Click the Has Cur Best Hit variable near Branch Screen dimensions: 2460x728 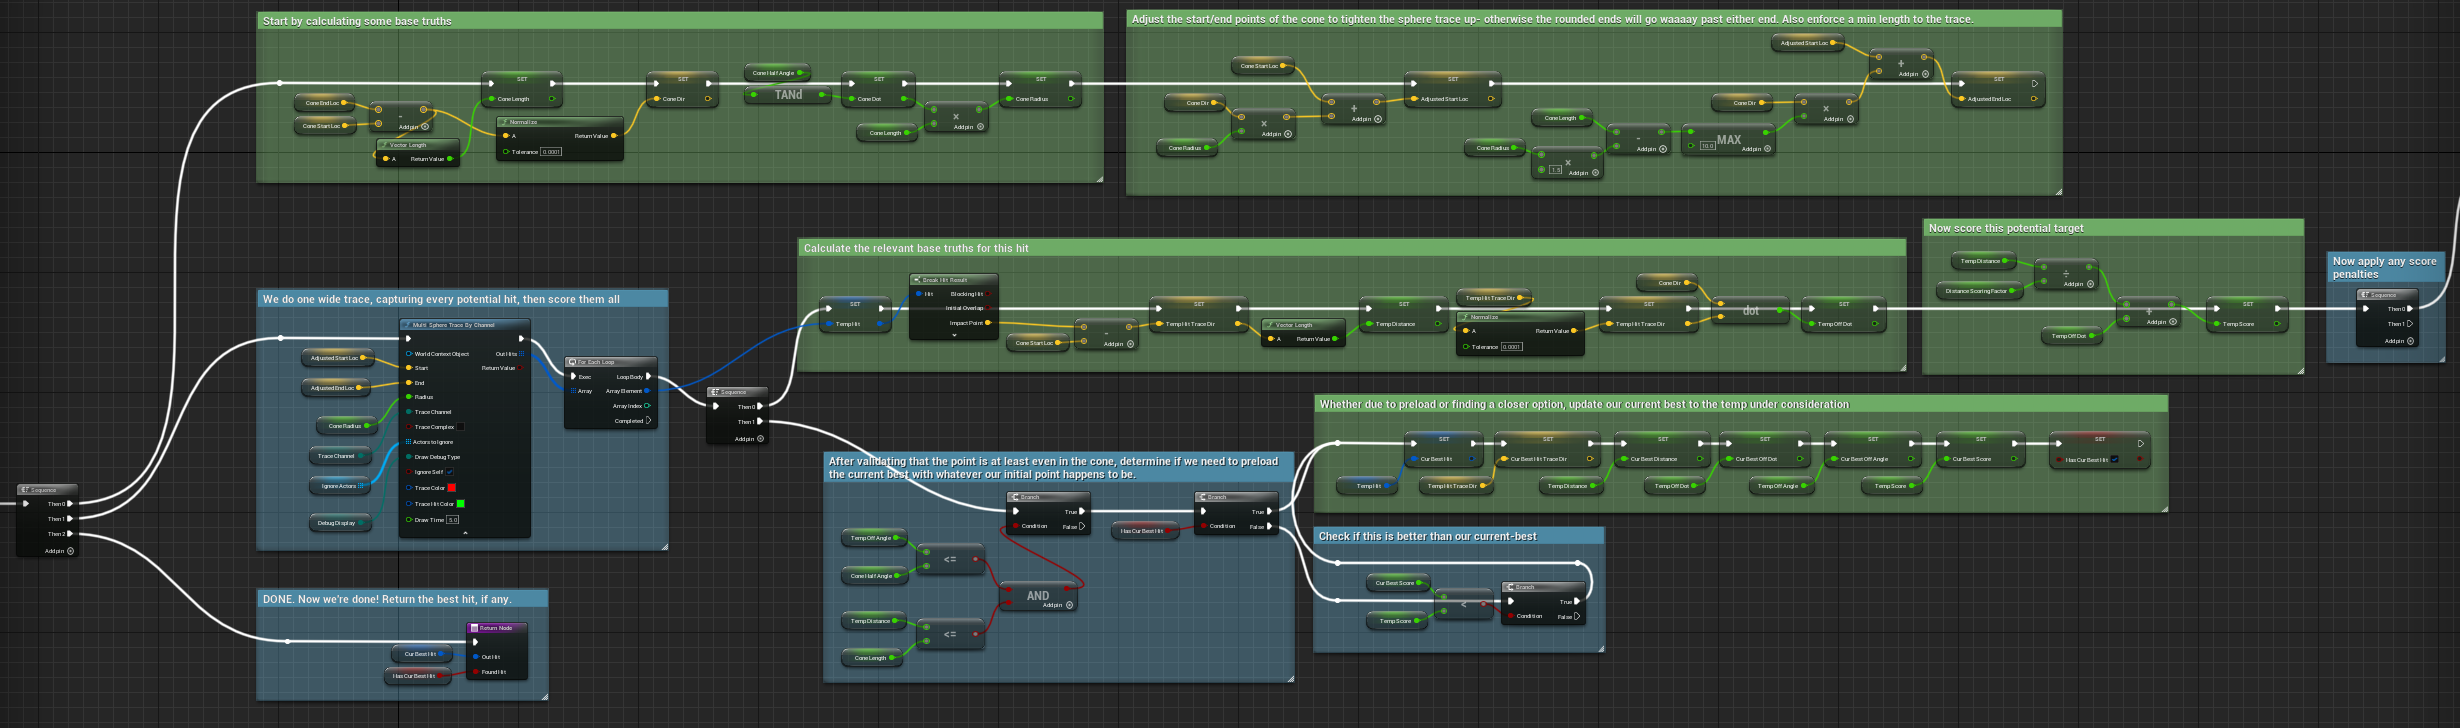[1145, 531]
